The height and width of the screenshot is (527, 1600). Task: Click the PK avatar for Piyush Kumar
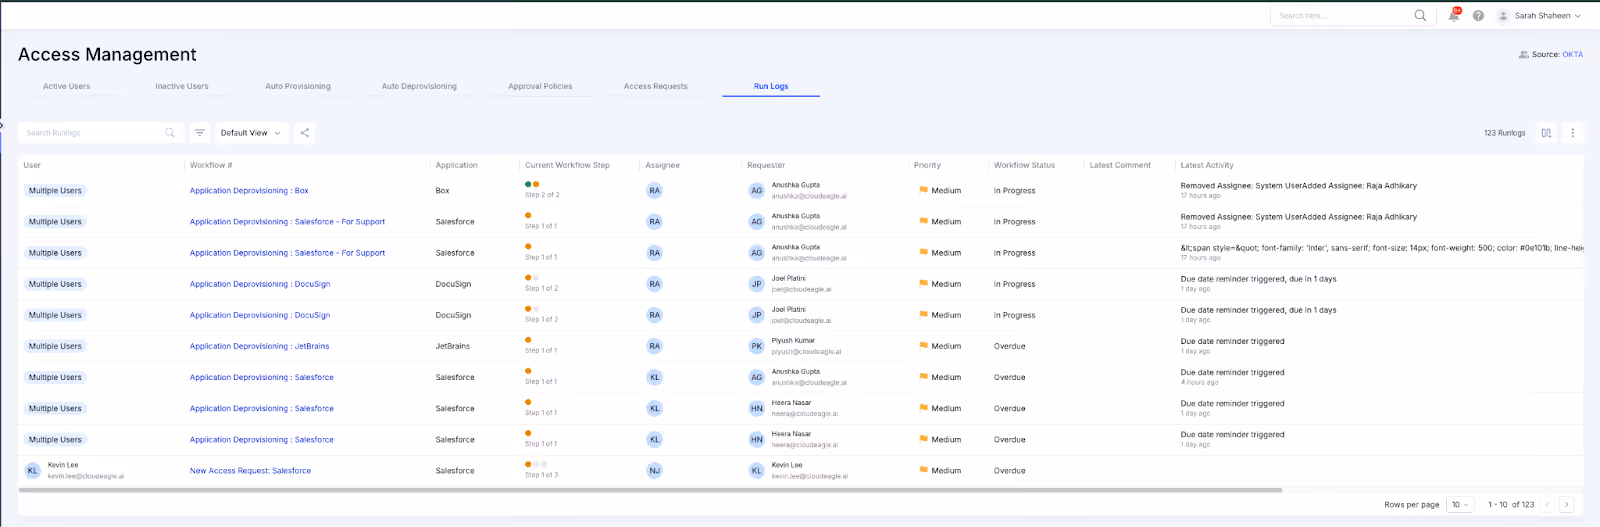pos(756,347)
